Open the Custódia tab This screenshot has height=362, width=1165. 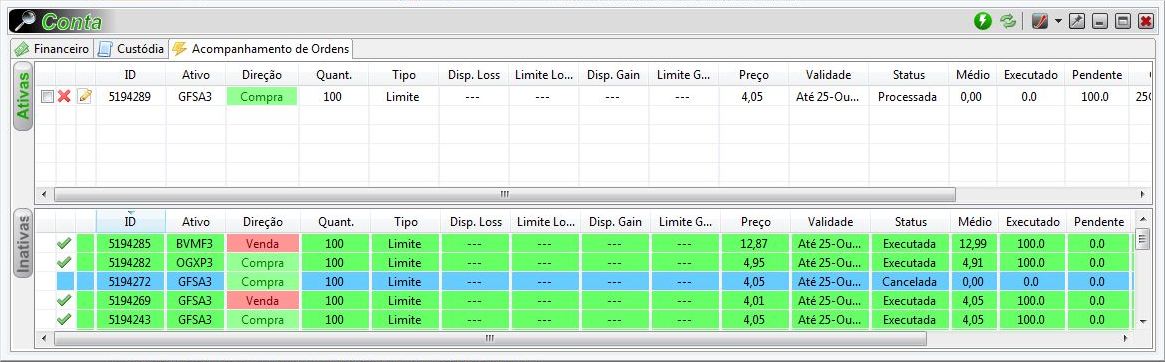(131, 49)
